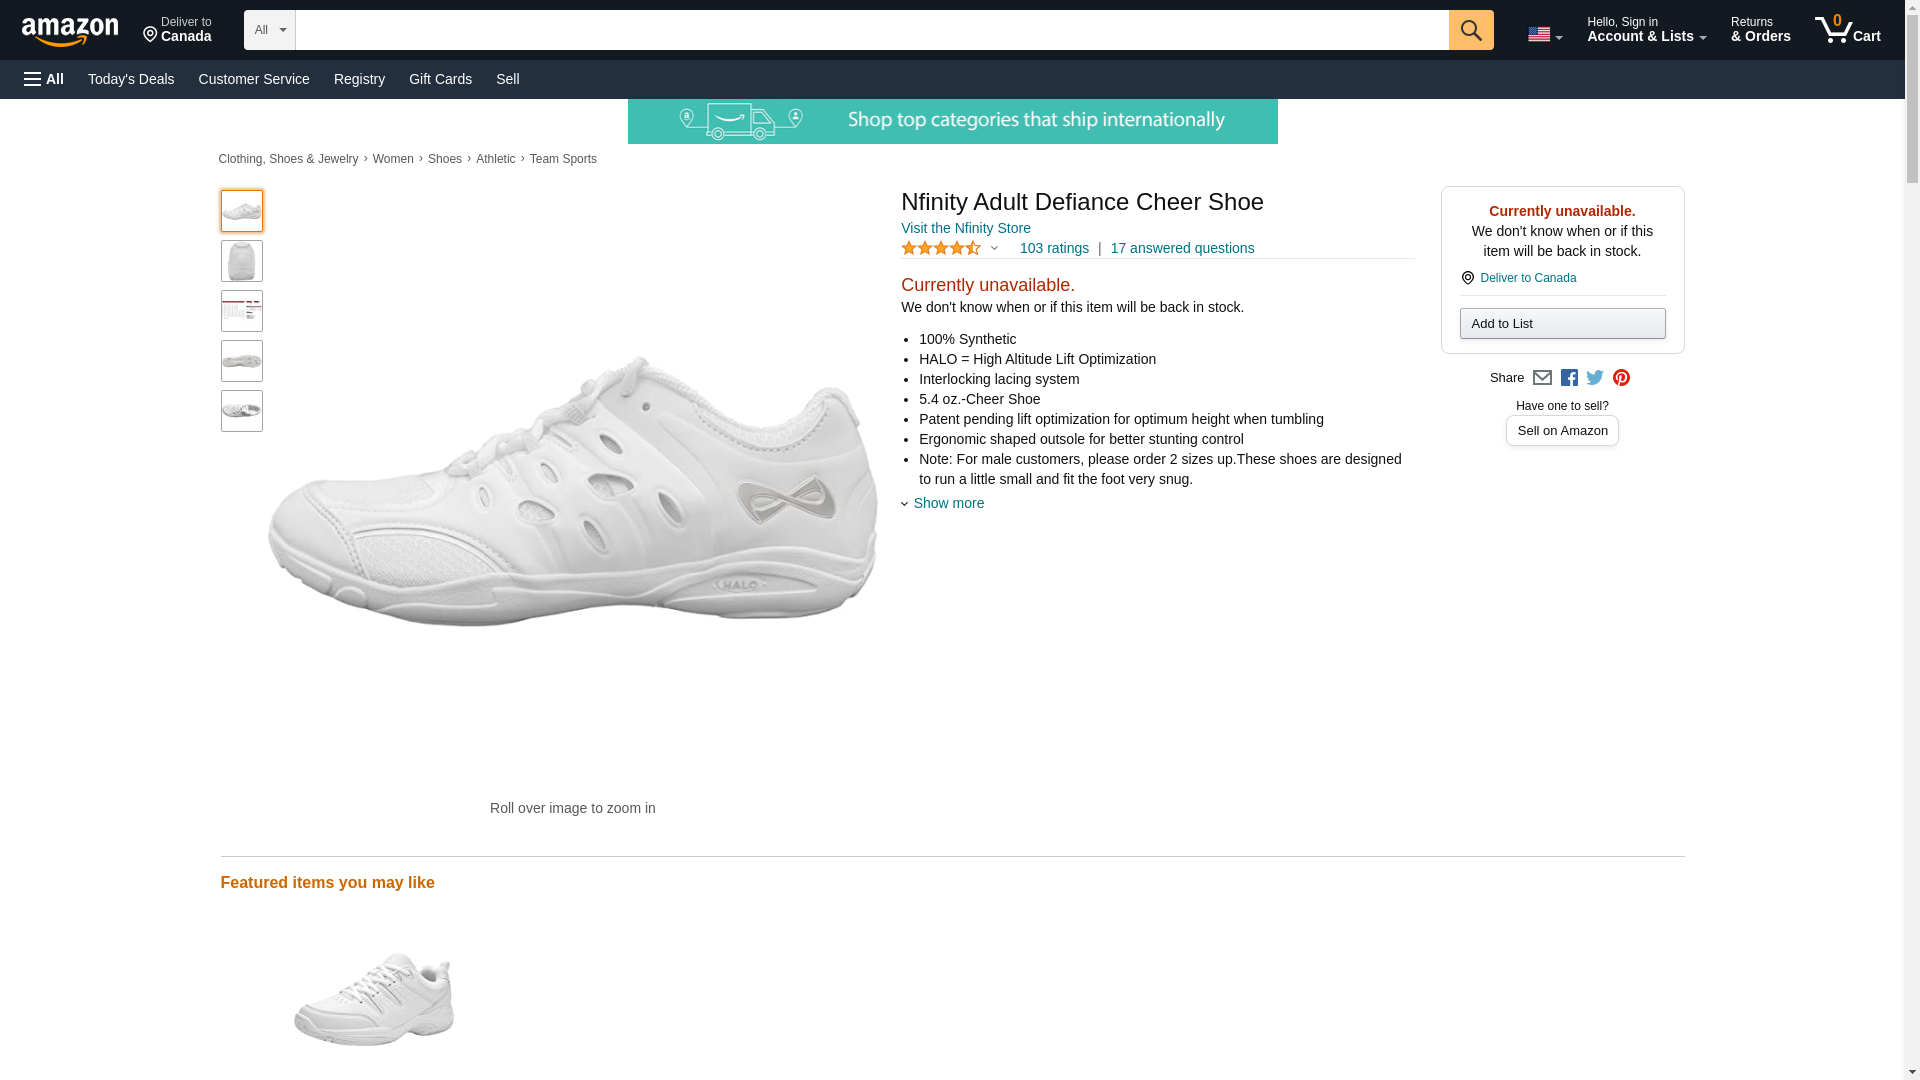Open 17 answered questions link
1920x1080 pixels.
pyautogui.click(x=1182, y=248)
